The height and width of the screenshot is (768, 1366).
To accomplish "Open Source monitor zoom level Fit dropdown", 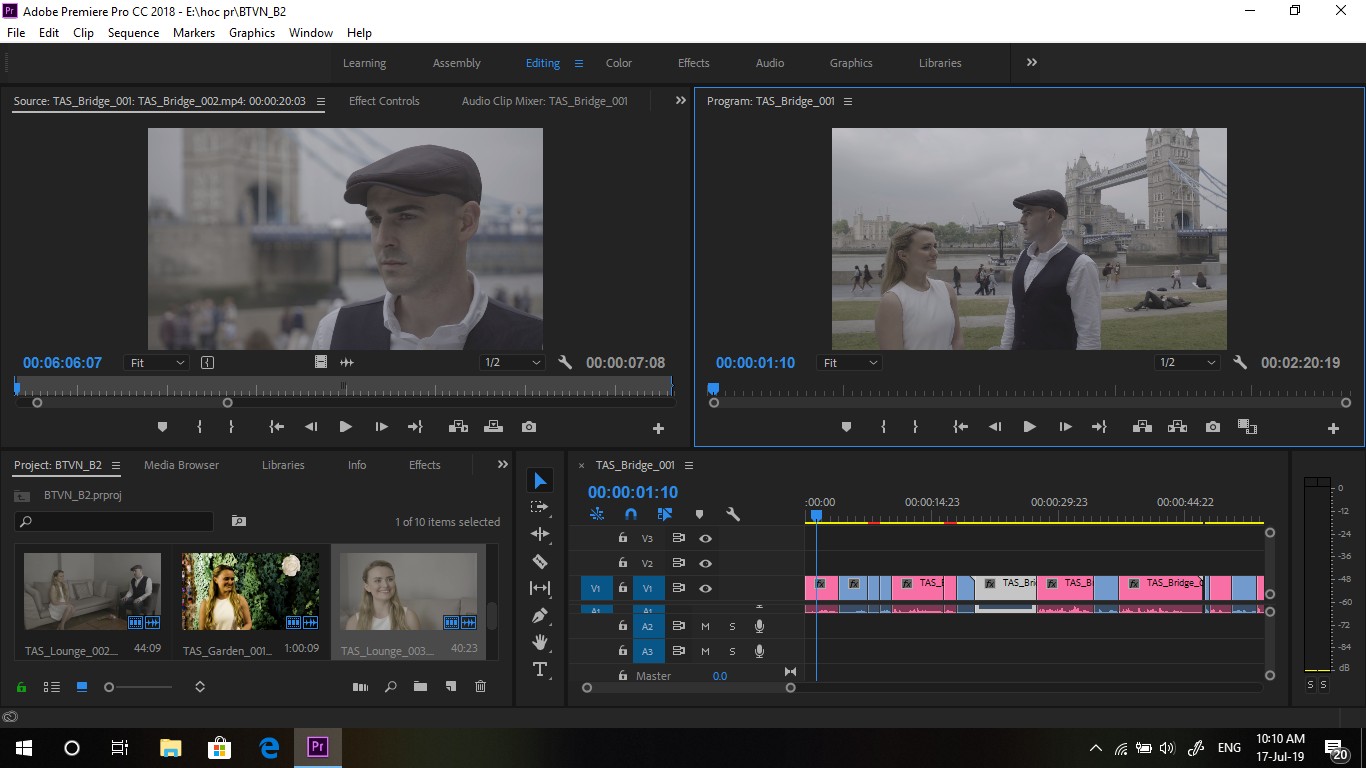I will point(157,363).
